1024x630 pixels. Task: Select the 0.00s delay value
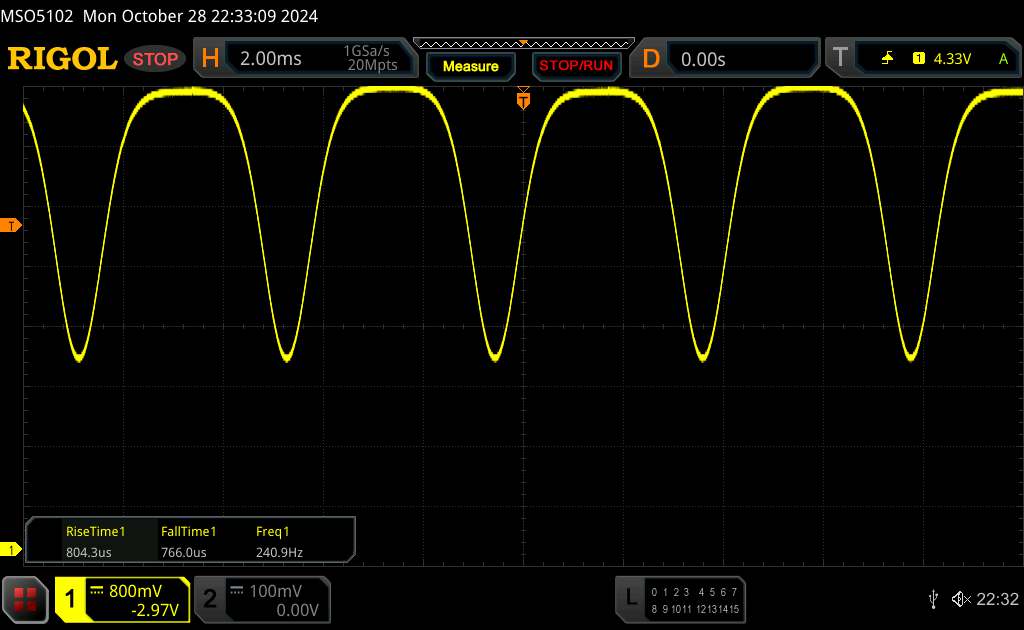coord(703,59)
